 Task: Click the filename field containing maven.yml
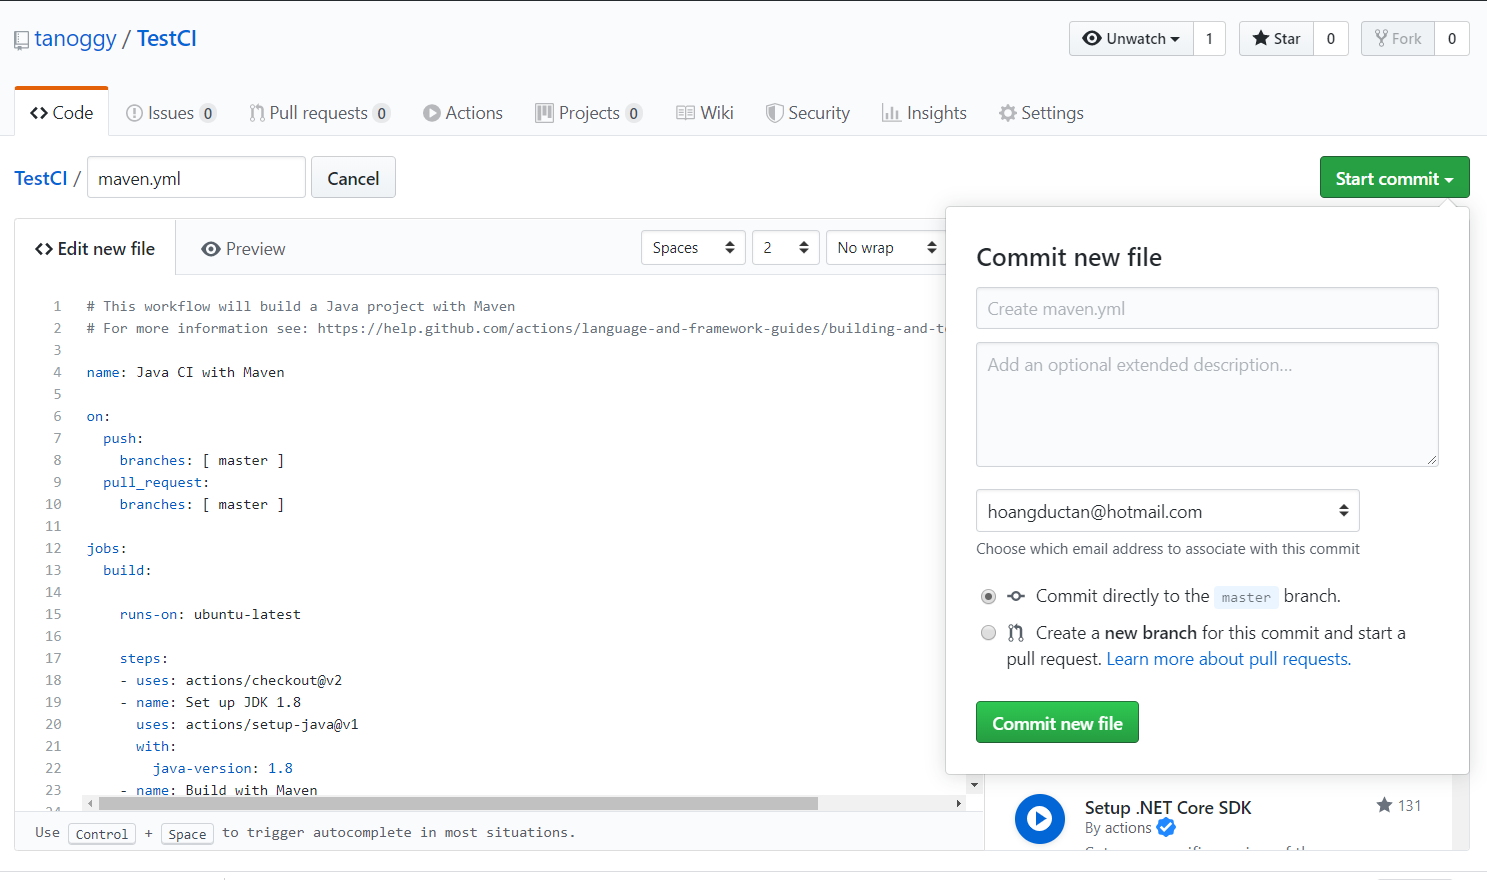tap(196, 178)
